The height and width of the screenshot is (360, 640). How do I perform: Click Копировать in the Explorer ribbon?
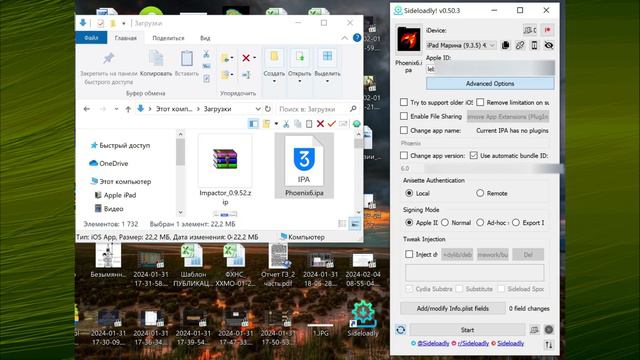point(156,64)
